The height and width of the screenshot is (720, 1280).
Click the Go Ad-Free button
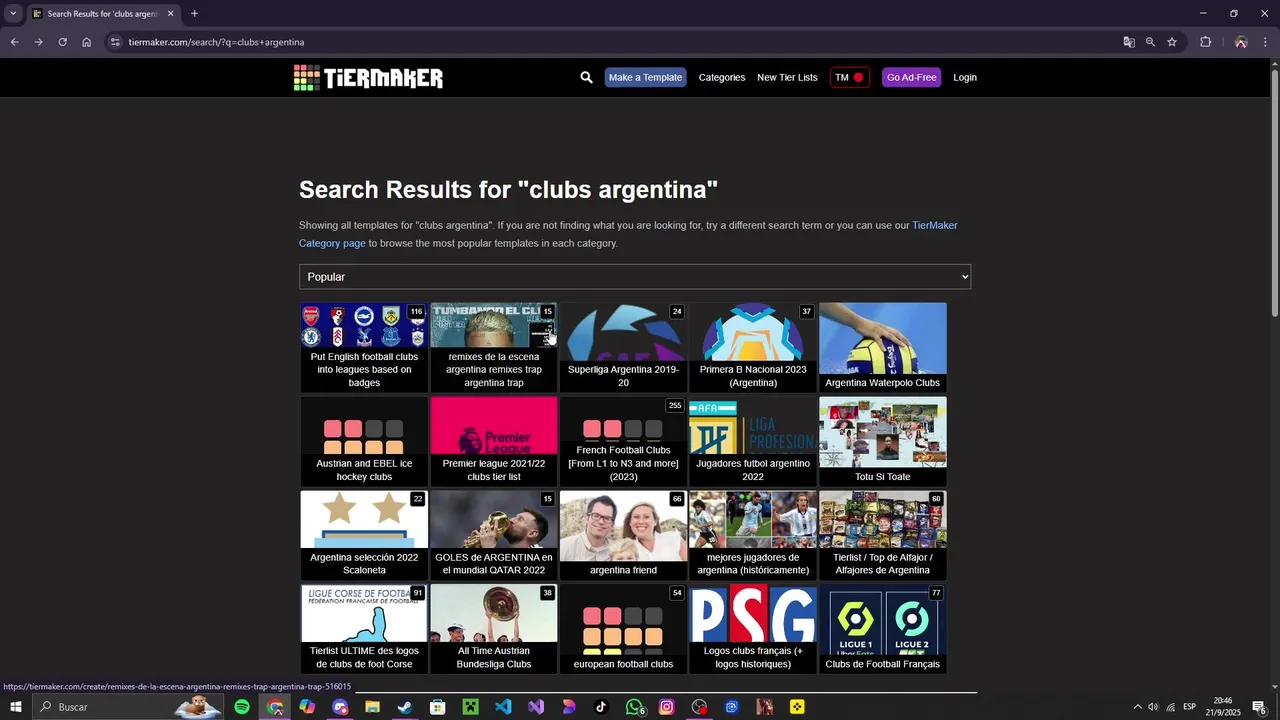coord(911,77)
